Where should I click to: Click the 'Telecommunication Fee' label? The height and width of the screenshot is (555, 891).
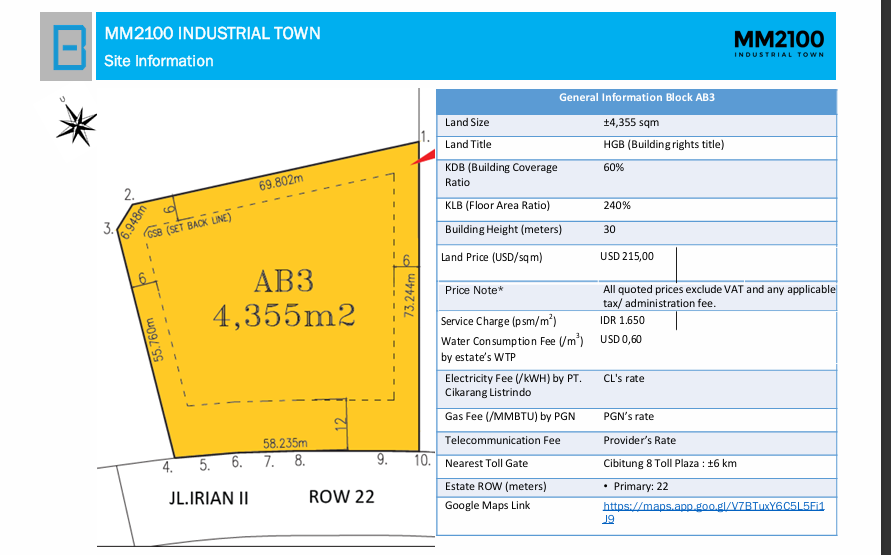pyautogui.click(x=502, y=440)
